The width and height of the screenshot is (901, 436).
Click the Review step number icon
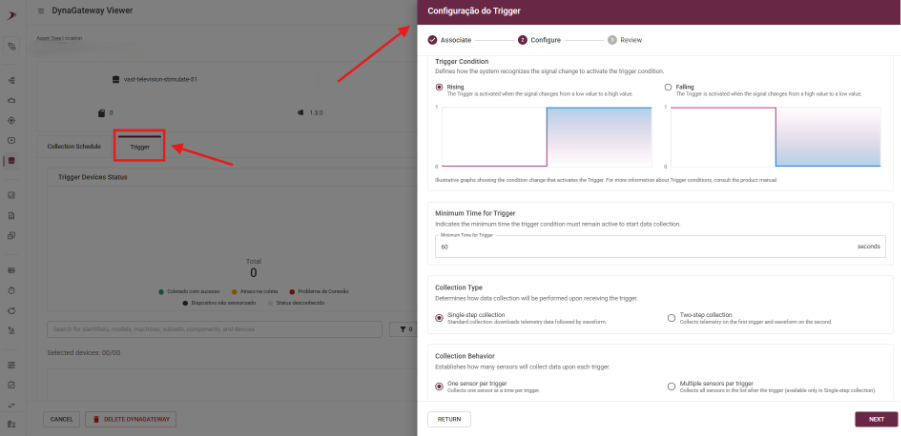pyautogui.click(x=612, y=40)
